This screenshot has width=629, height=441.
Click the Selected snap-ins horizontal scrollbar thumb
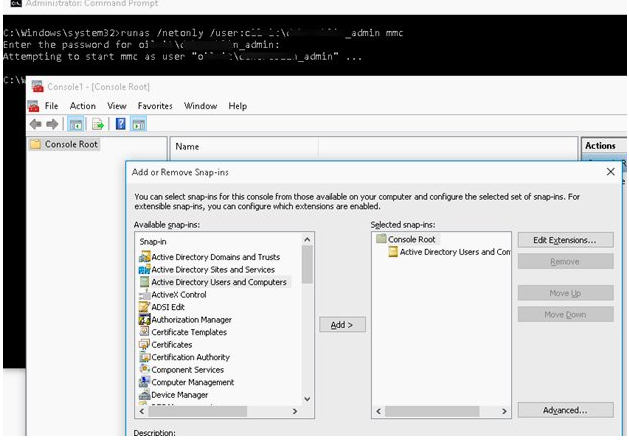(x=432, y=411)
